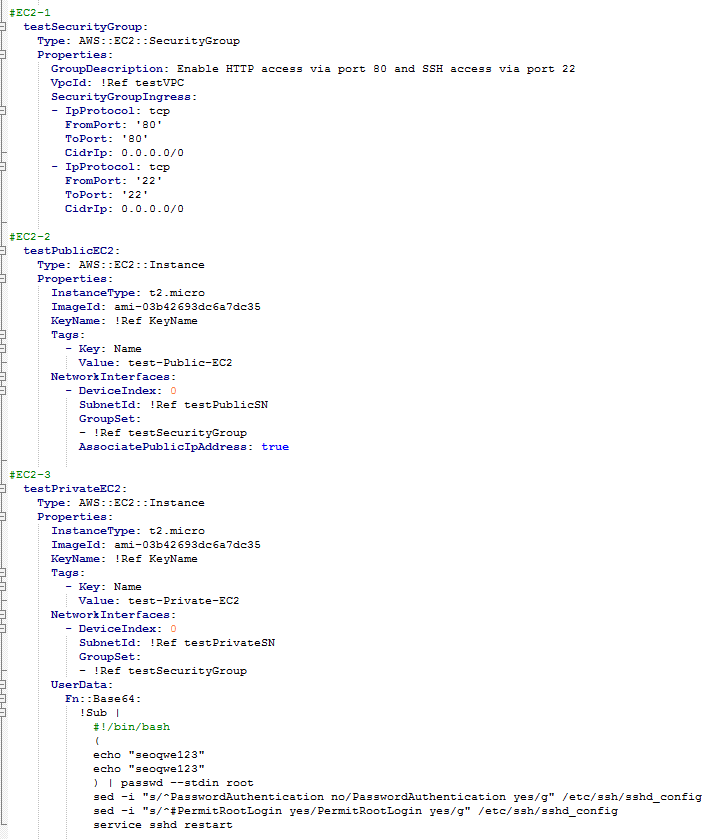727x839 pixels.
Task: Click the Fn::Base64: key
Action: [x=103, y=699]
